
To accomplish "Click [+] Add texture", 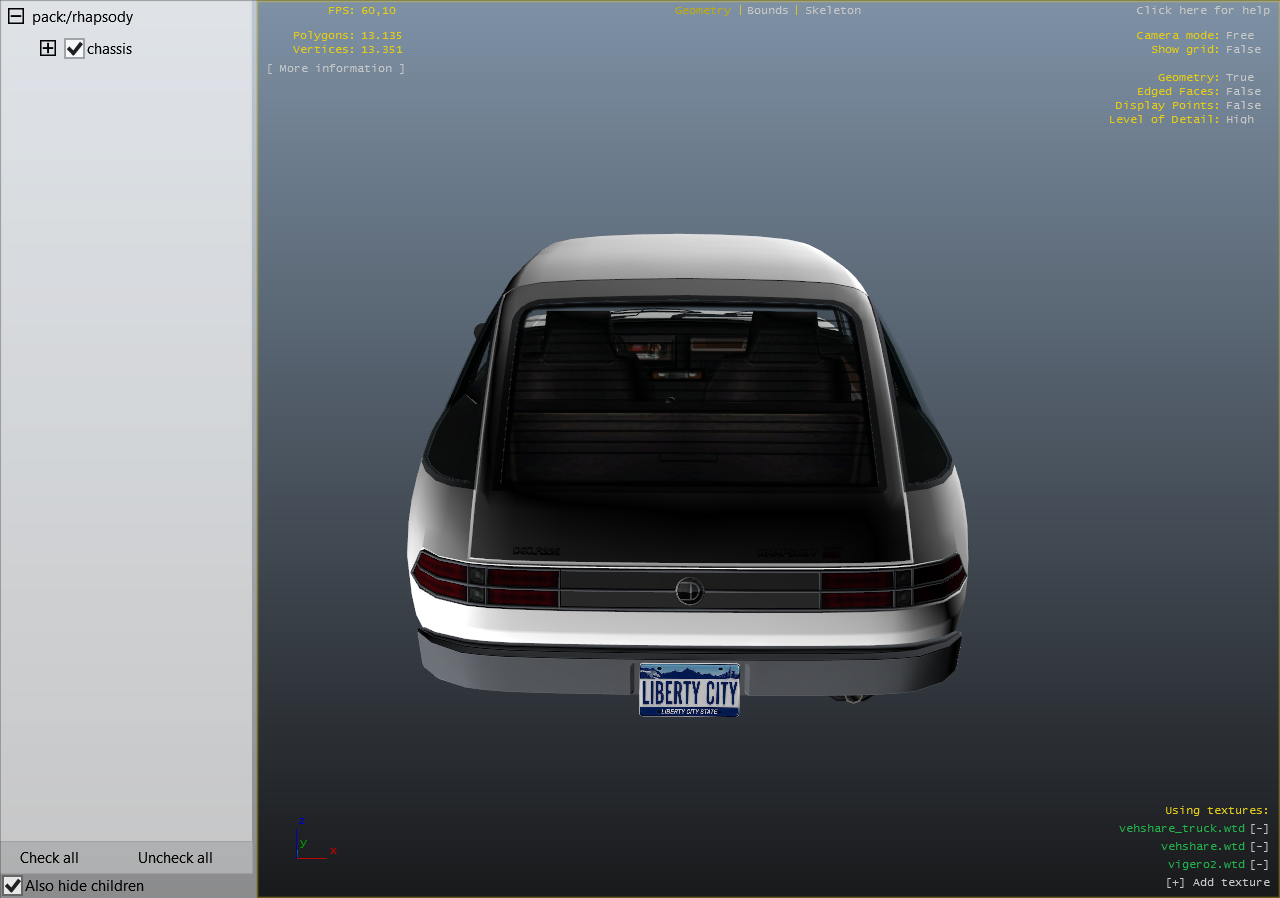I will click(1217, 882).
